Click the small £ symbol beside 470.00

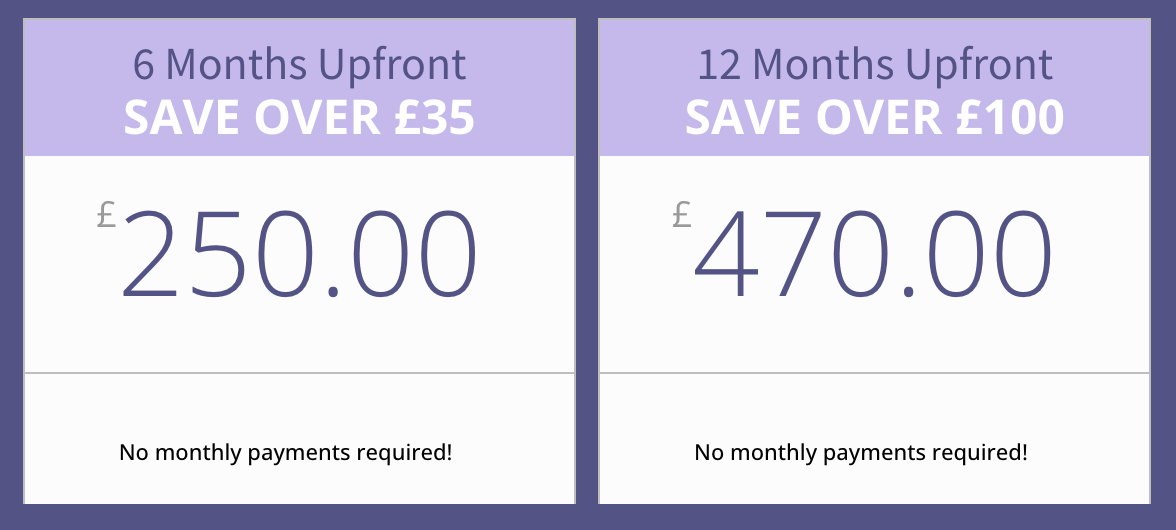point(682,214)
